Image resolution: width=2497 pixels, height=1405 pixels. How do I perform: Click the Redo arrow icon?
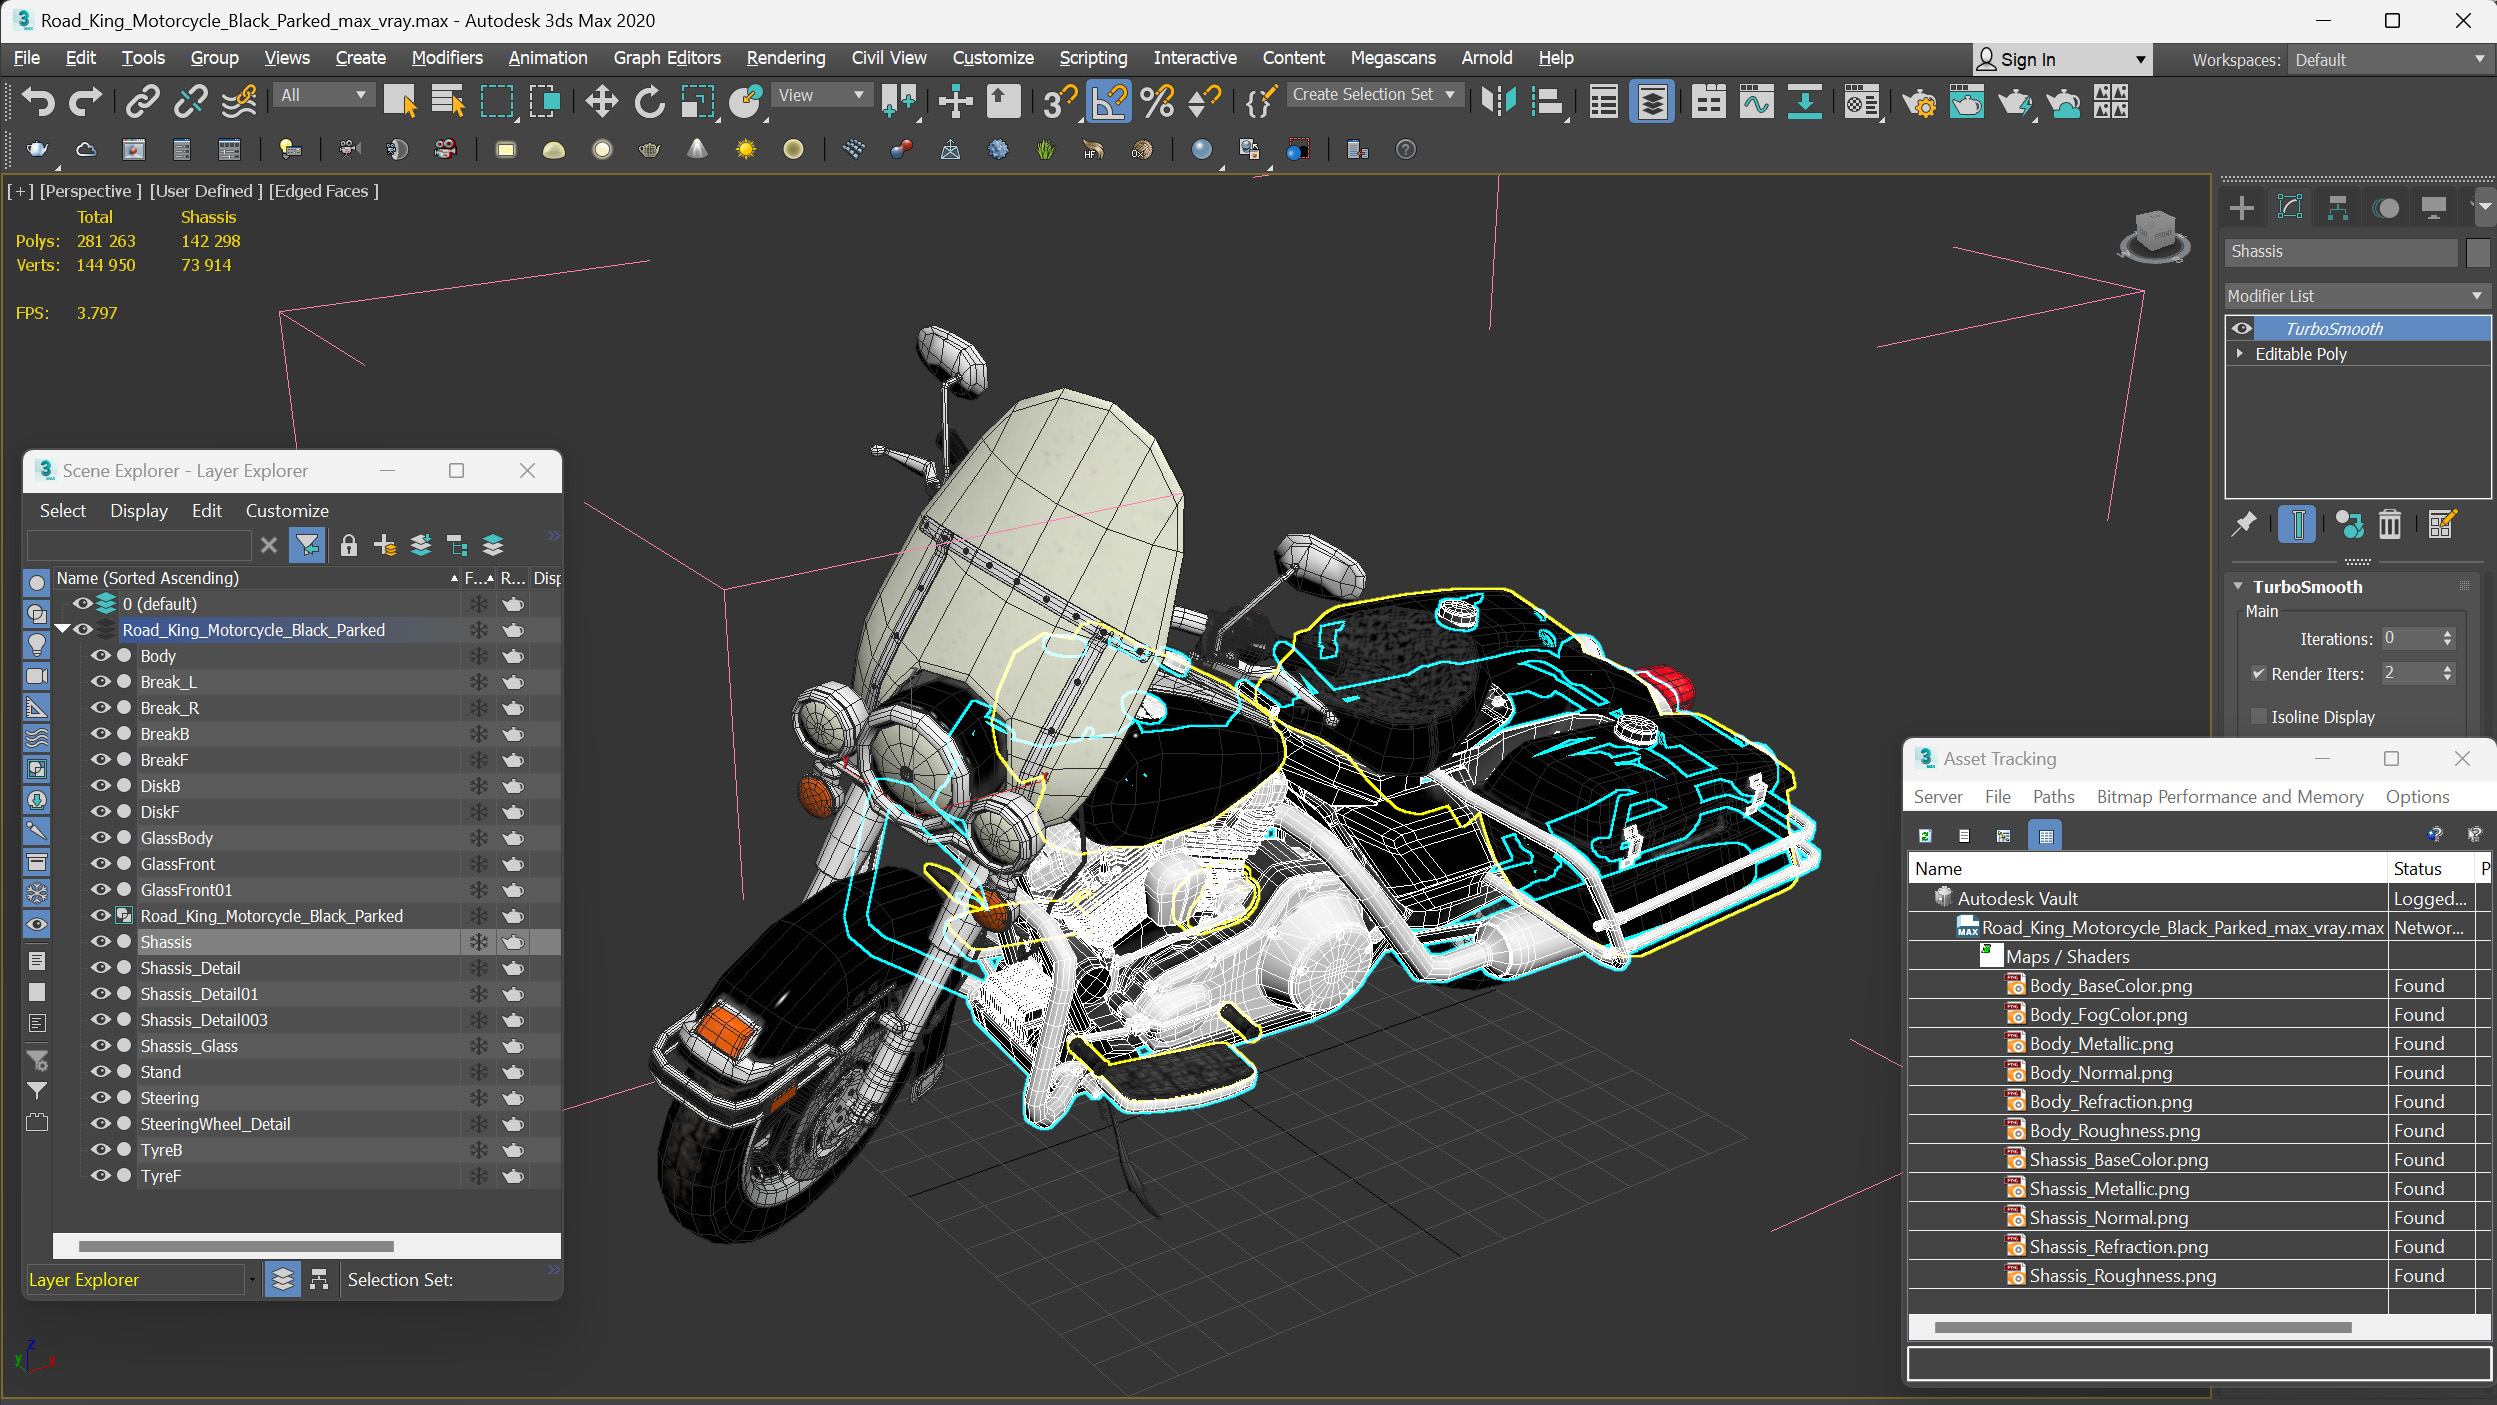click(85, 101)
